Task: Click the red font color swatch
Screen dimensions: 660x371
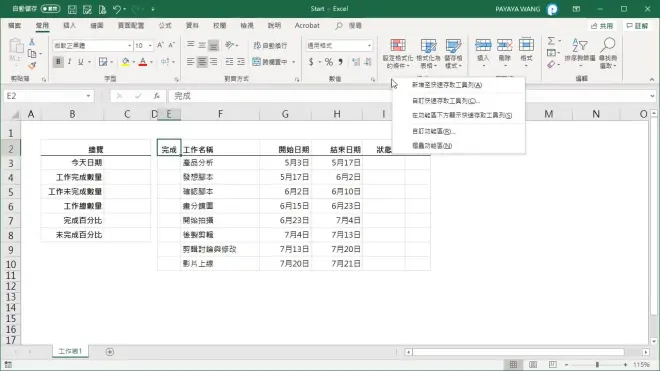Action: [143, 62]
